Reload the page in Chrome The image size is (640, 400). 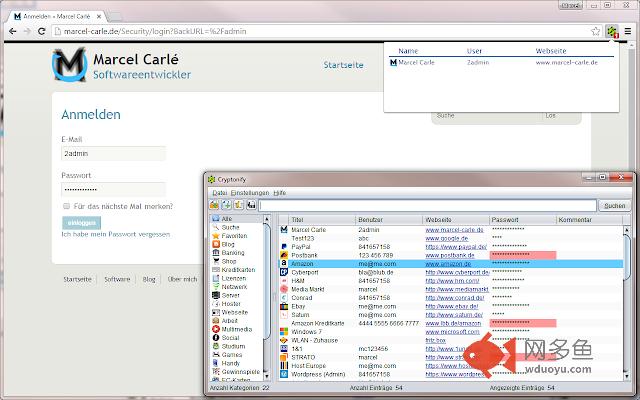(41, 31)
